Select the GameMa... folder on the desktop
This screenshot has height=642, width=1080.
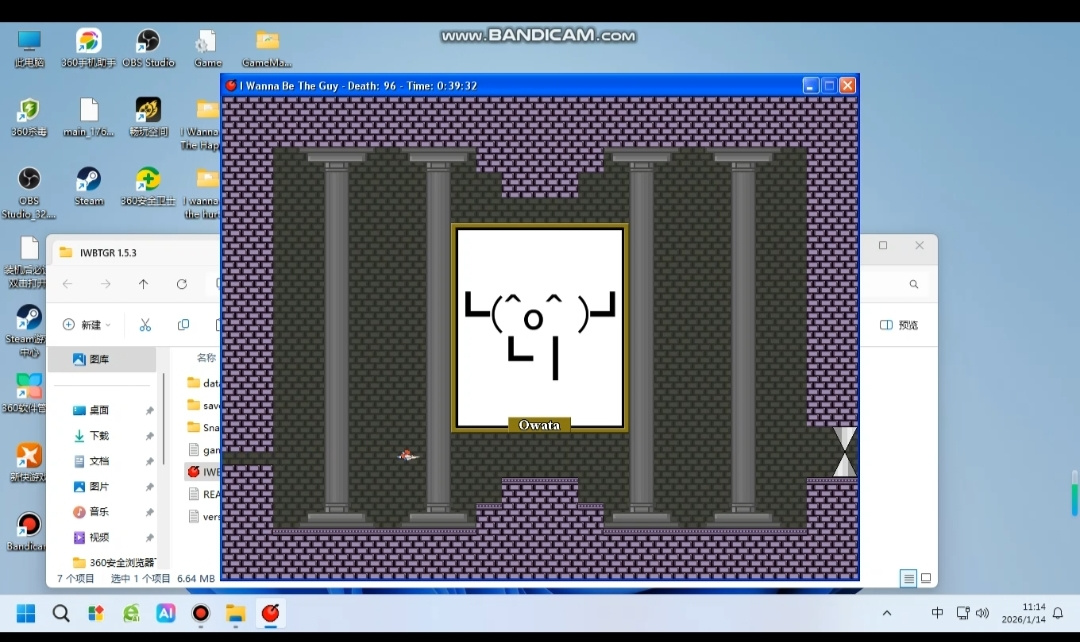click(x=267, y=48)
